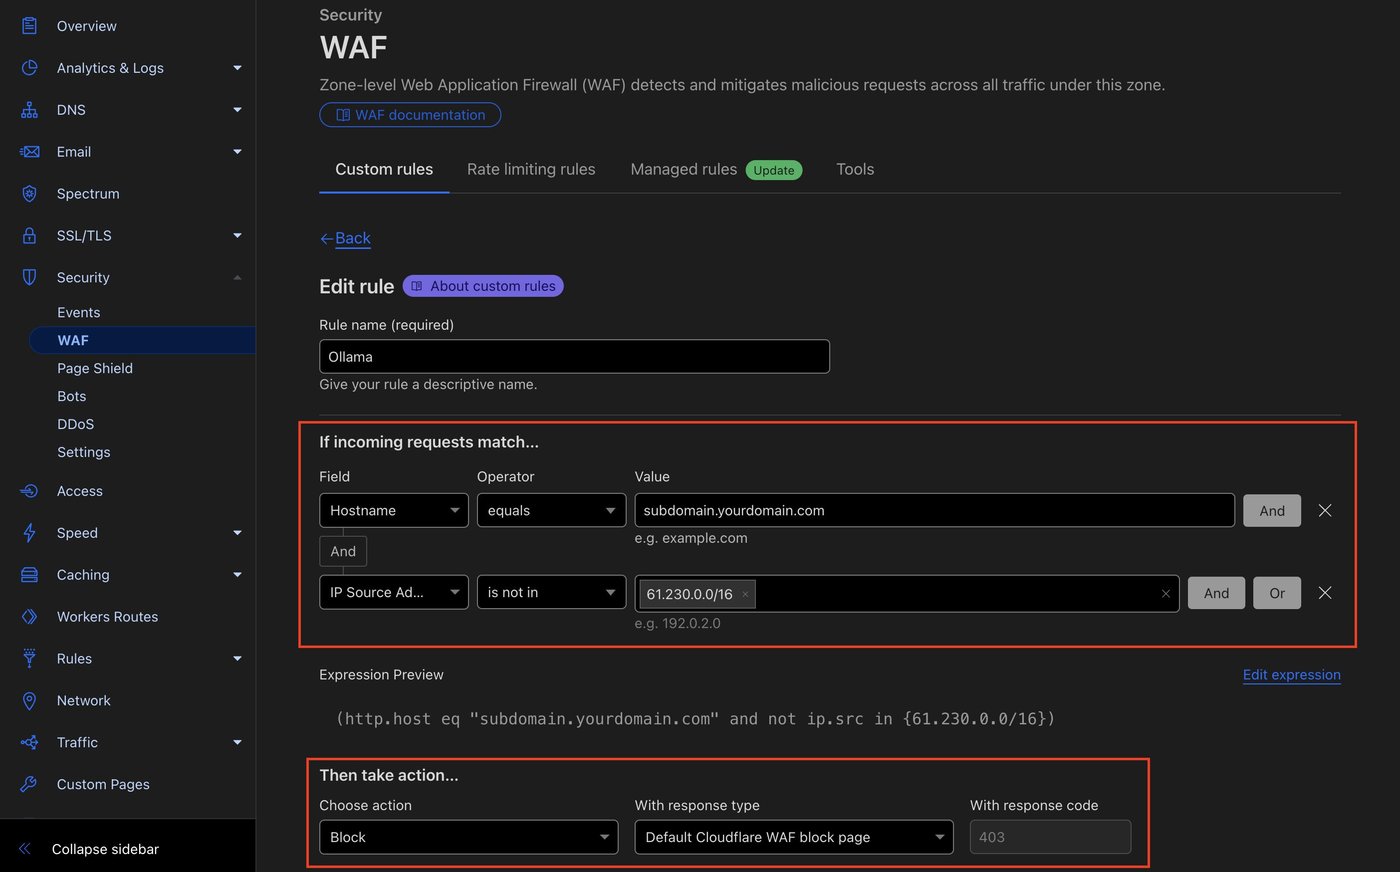Click the Access icon in sidebar
Screen dimensions: 1400x872
(29, 491)
